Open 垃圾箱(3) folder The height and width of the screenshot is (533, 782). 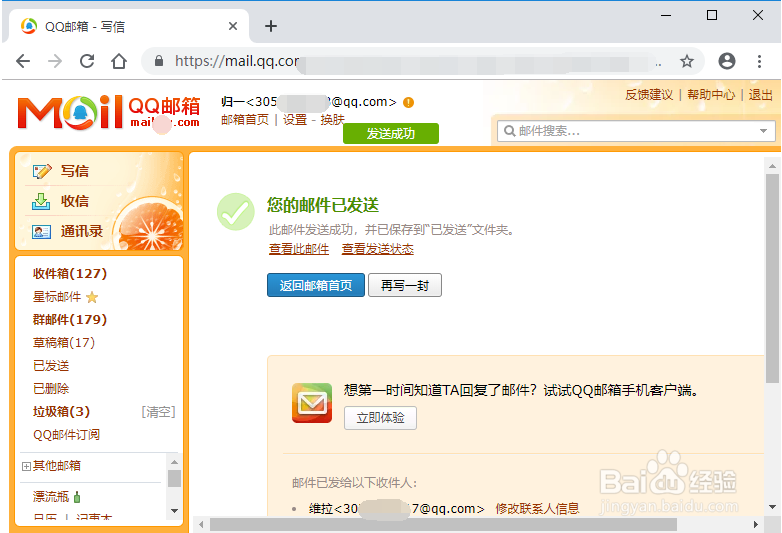tap(61, 411)
